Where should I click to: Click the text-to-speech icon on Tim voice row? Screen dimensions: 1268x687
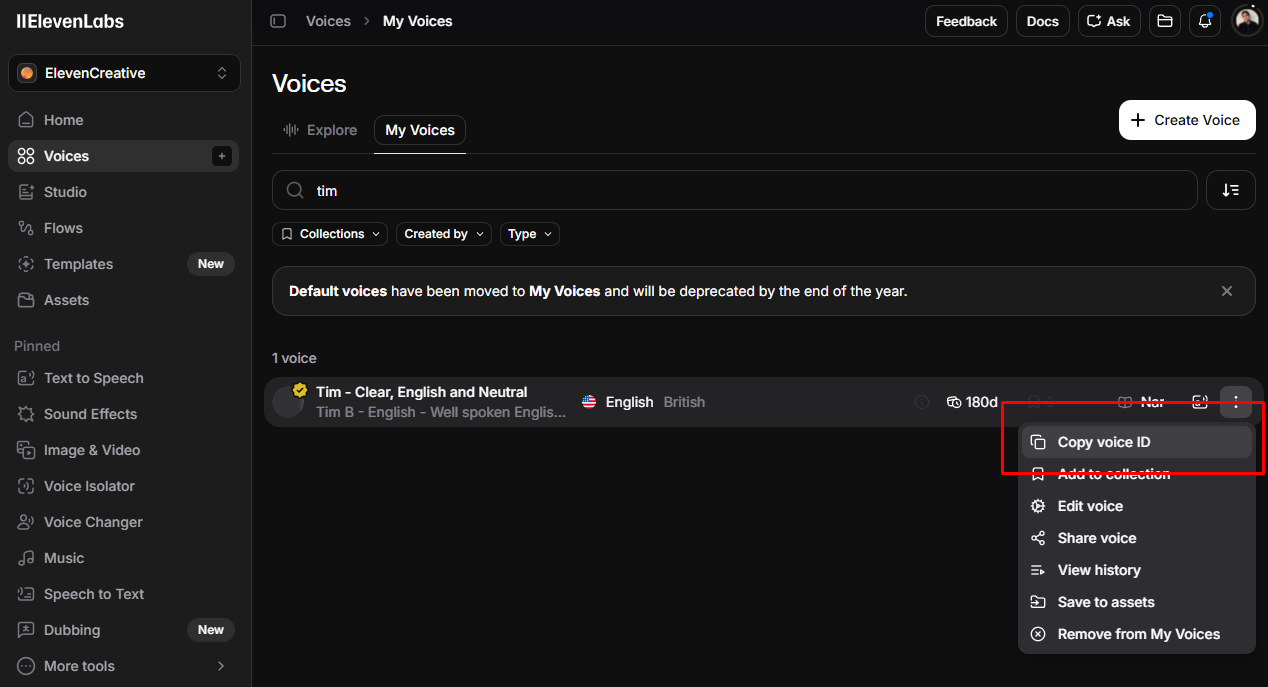(1200, 402)
